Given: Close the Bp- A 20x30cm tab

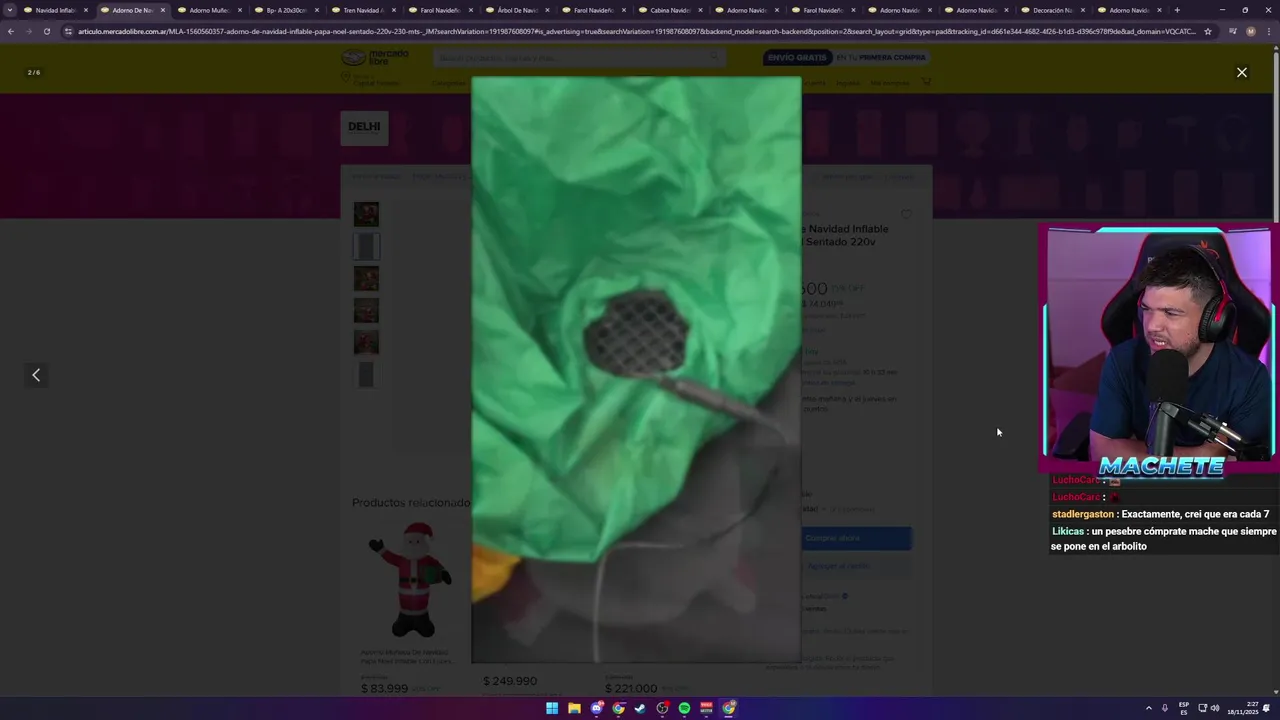Looking at the screenshot, I should point(316,10).
